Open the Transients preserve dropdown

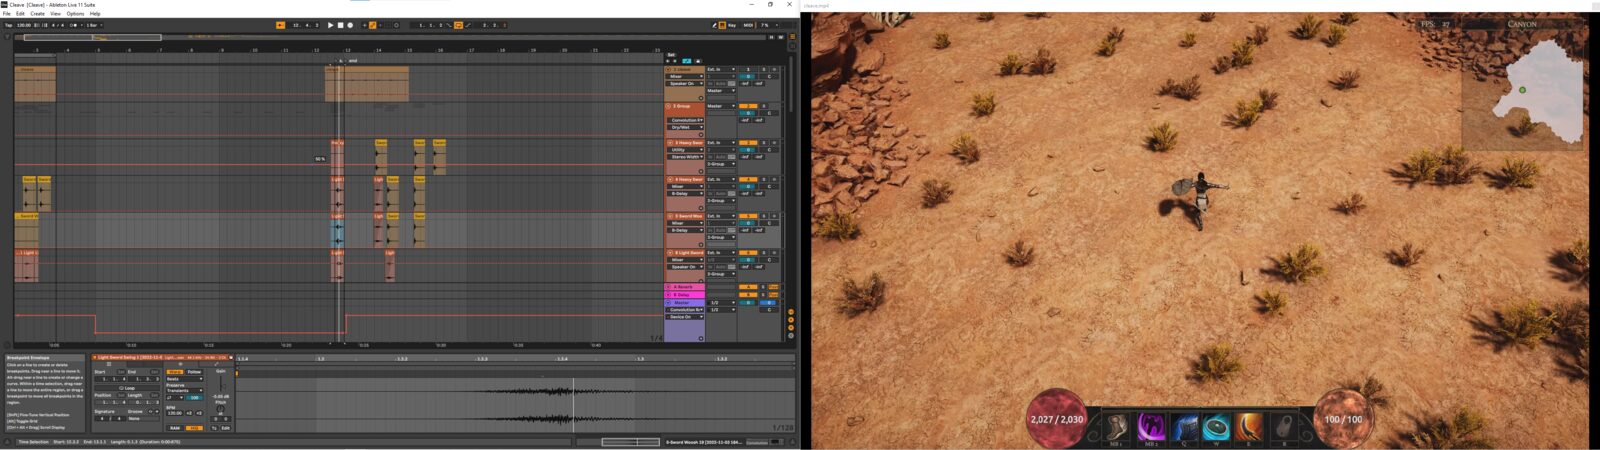(185, 390)
